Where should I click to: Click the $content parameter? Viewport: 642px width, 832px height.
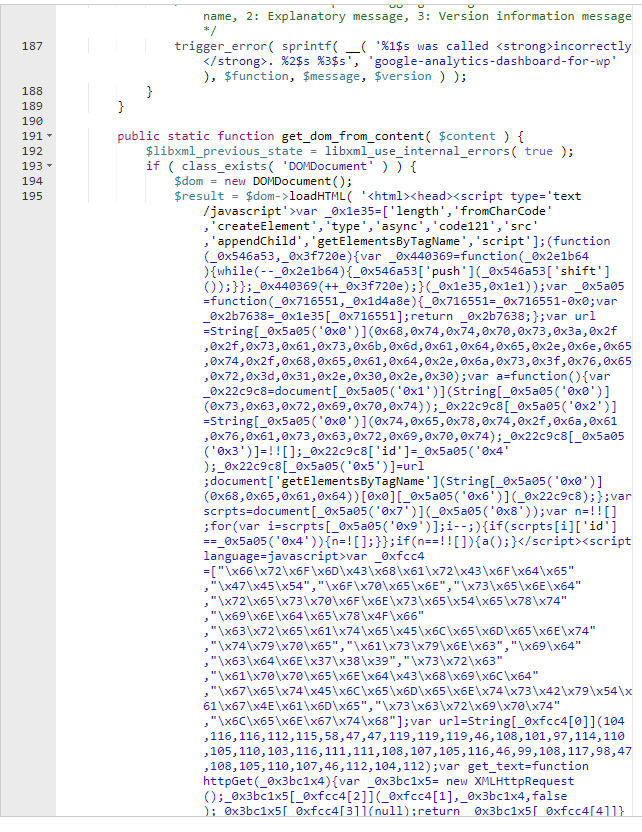click(x=467, y=136)
